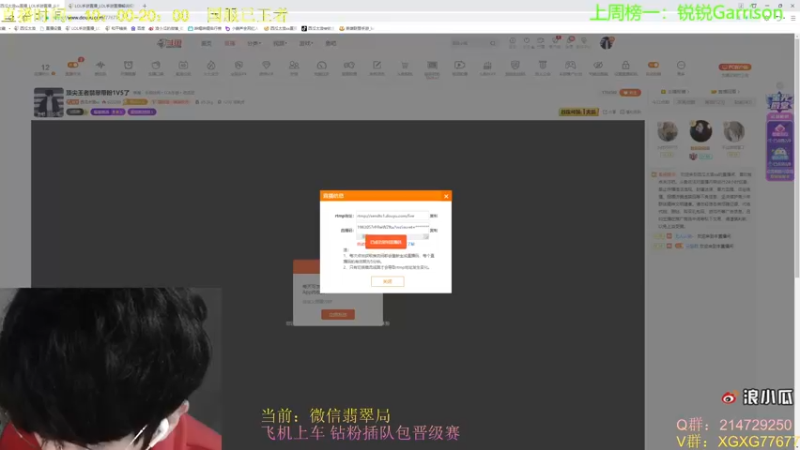The image size is (800, 450).
Task: Click the page vertical scrollbar
Action: 797,156
